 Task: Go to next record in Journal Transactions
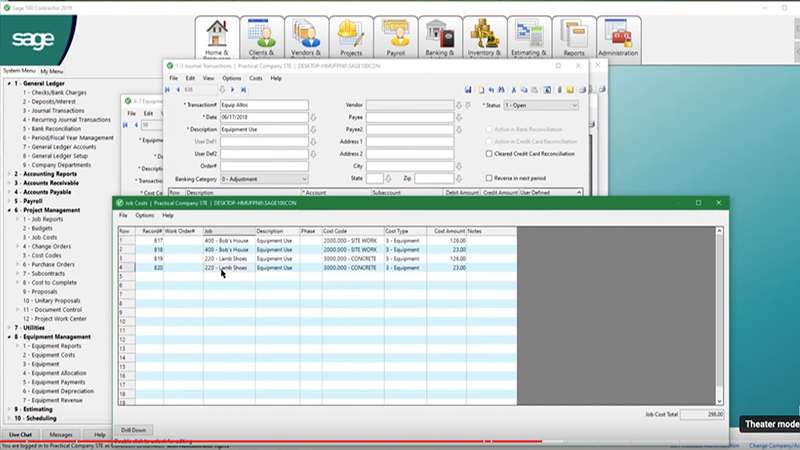[x=233, y=90]
